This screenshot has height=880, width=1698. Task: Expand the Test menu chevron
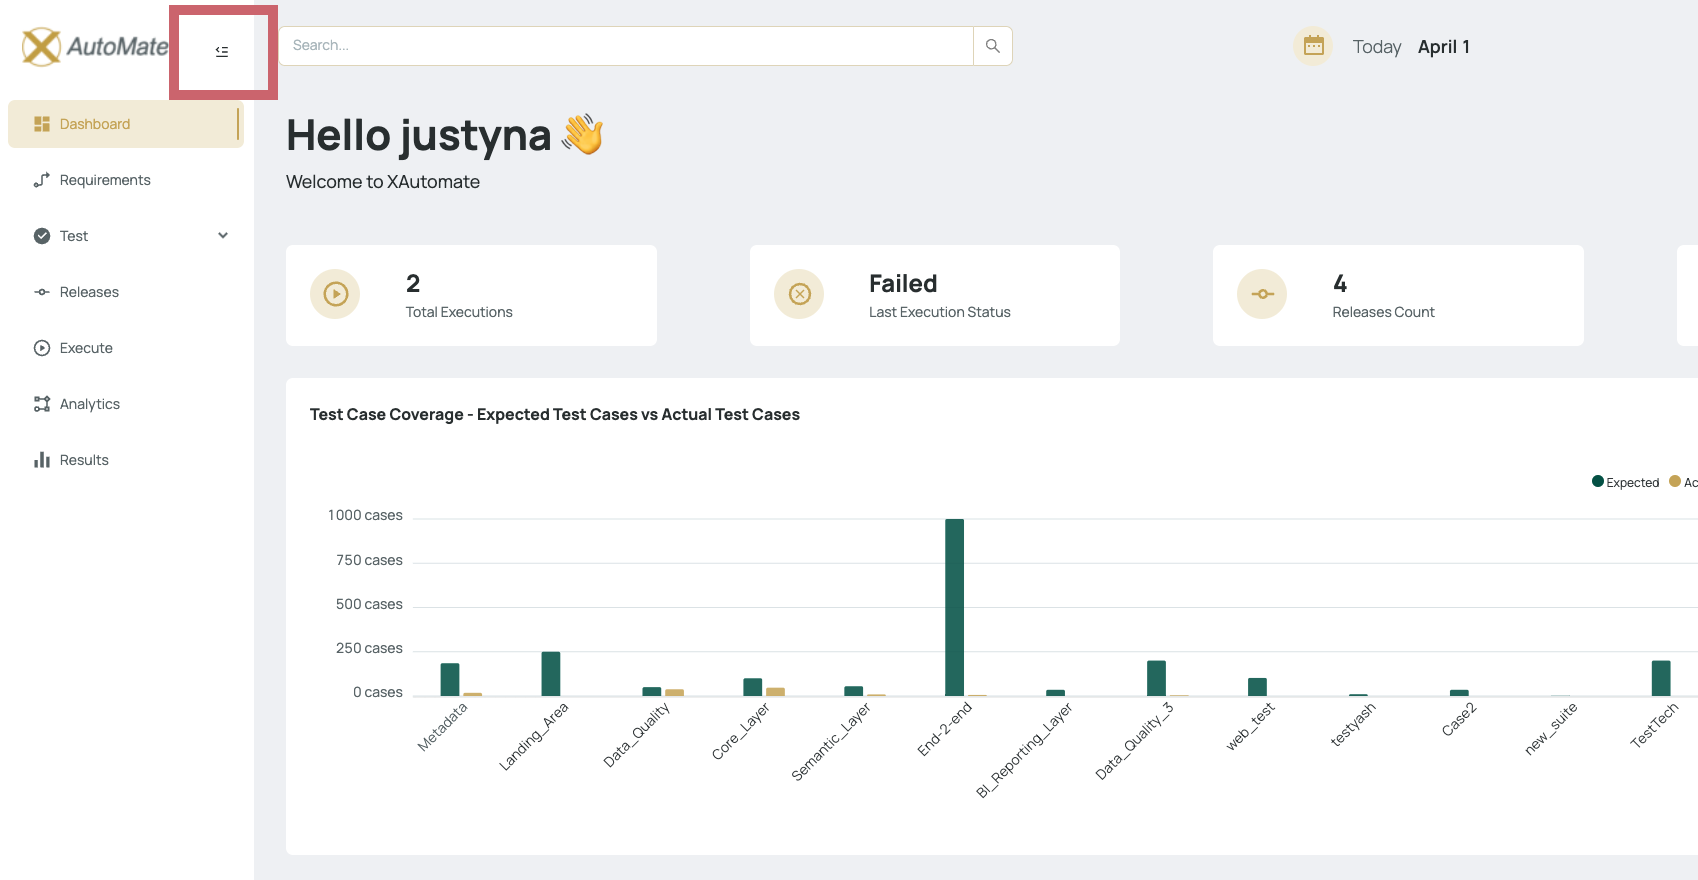point(223,236)
